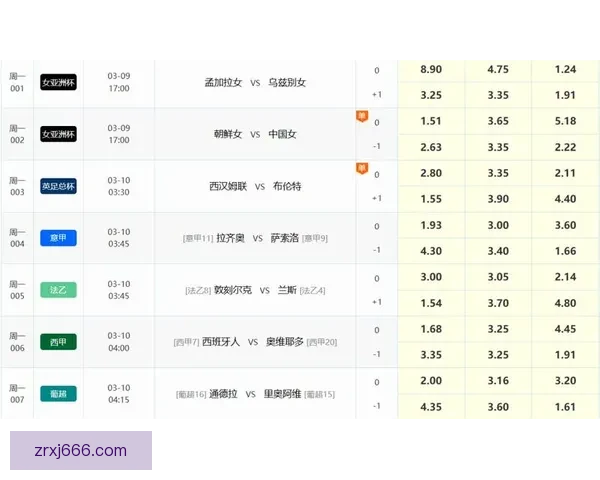Select handicap odds 1.61 in match 007
This screenshot has width=600, height=480.
pyautogui.click(x=566, y=407)
